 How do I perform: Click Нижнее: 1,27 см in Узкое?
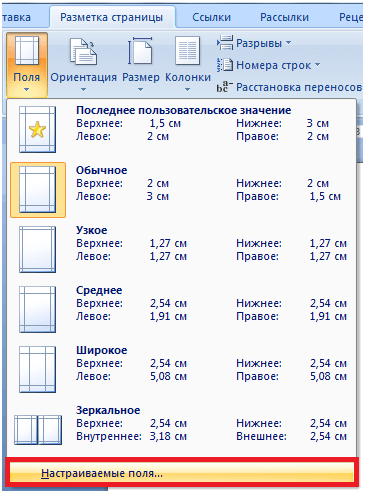(x=292, y=243)
